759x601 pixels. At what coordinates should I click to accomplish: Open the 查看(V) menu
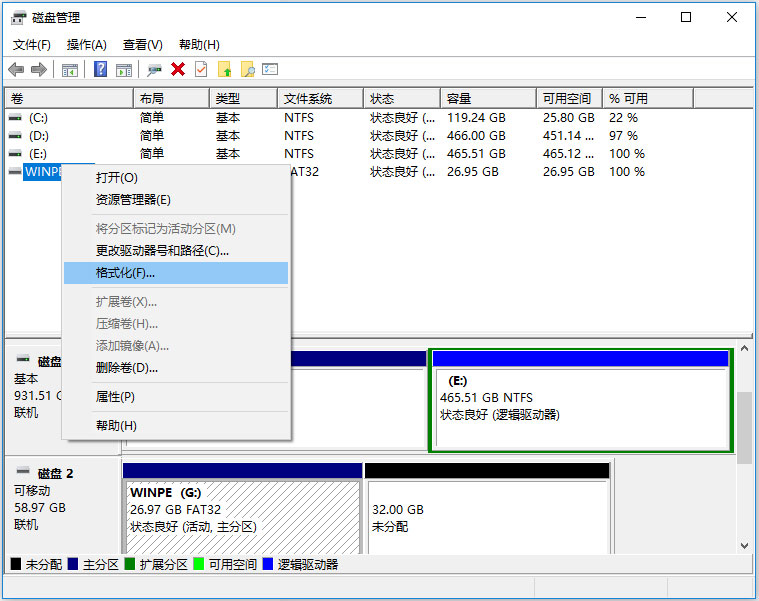pos(143,45)
